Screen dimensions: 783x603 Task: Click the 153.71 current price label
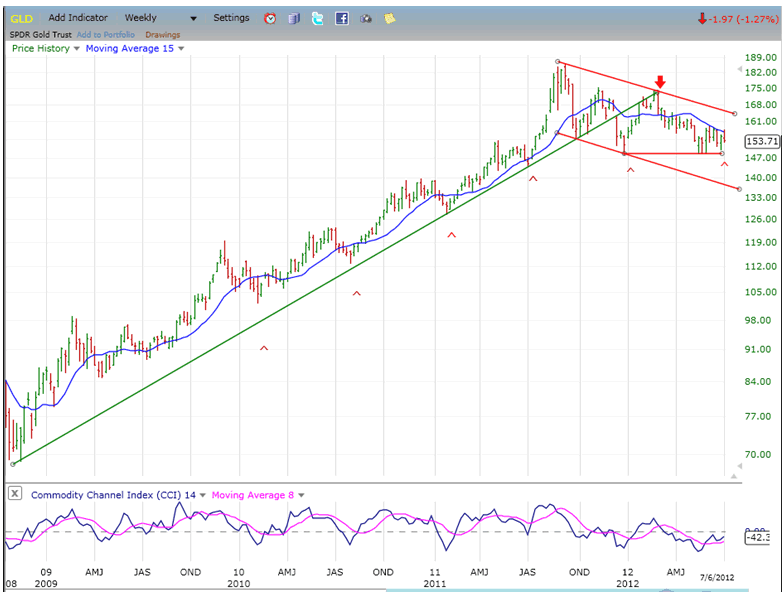(x=762, y=142)
